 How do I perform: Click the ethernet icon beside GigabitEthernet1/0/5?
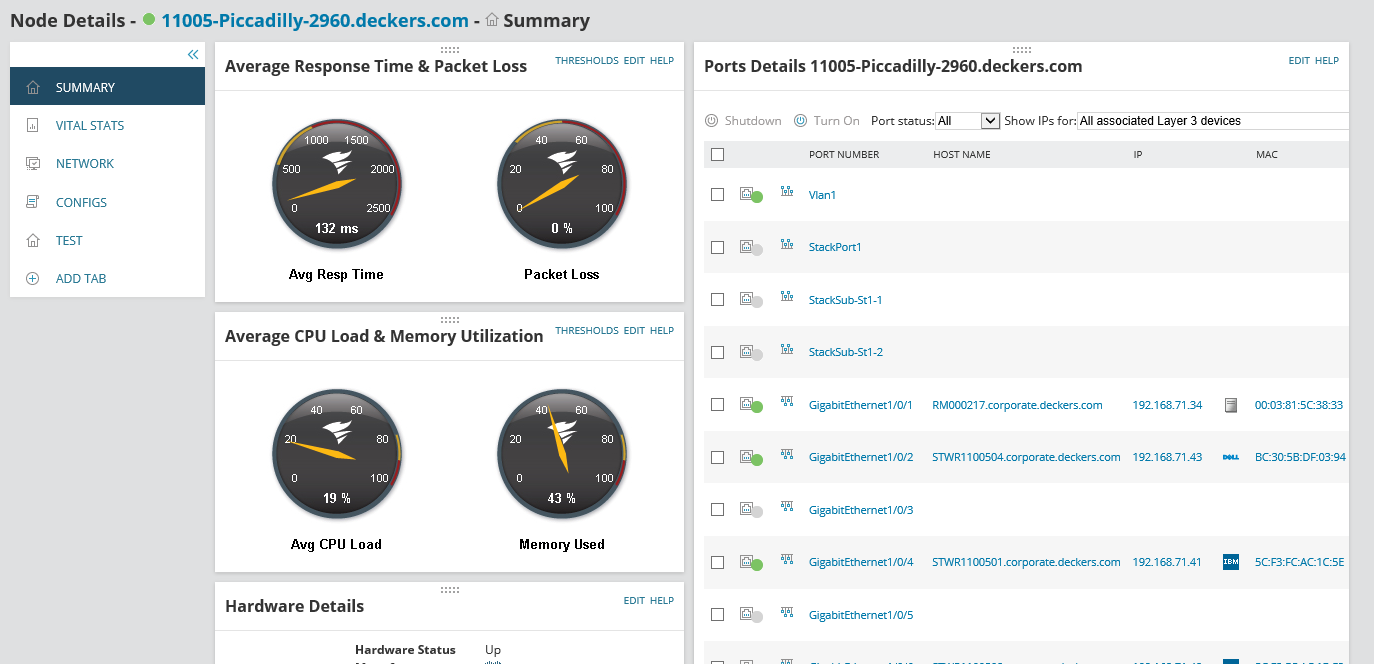click(x=786, y=614)
